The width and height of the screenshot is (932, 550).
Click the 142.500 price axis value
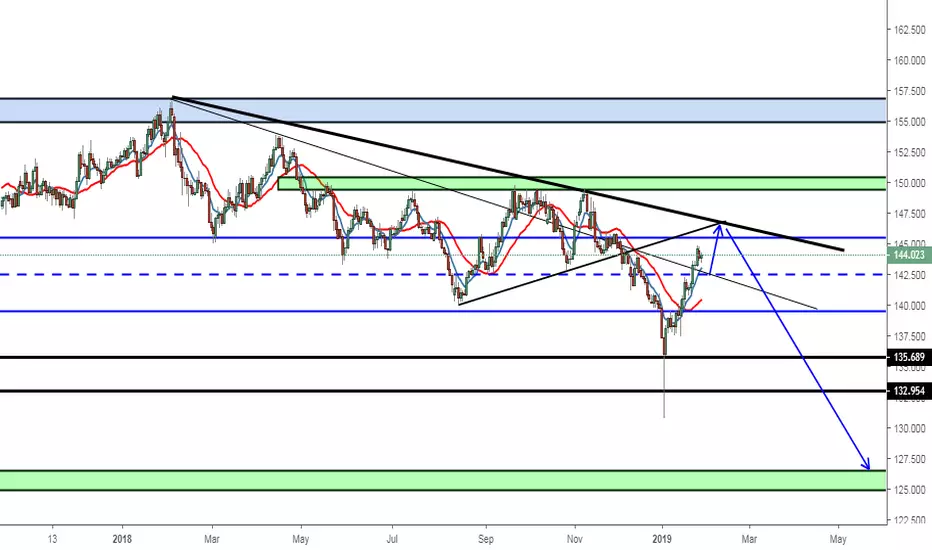[909, 275]
